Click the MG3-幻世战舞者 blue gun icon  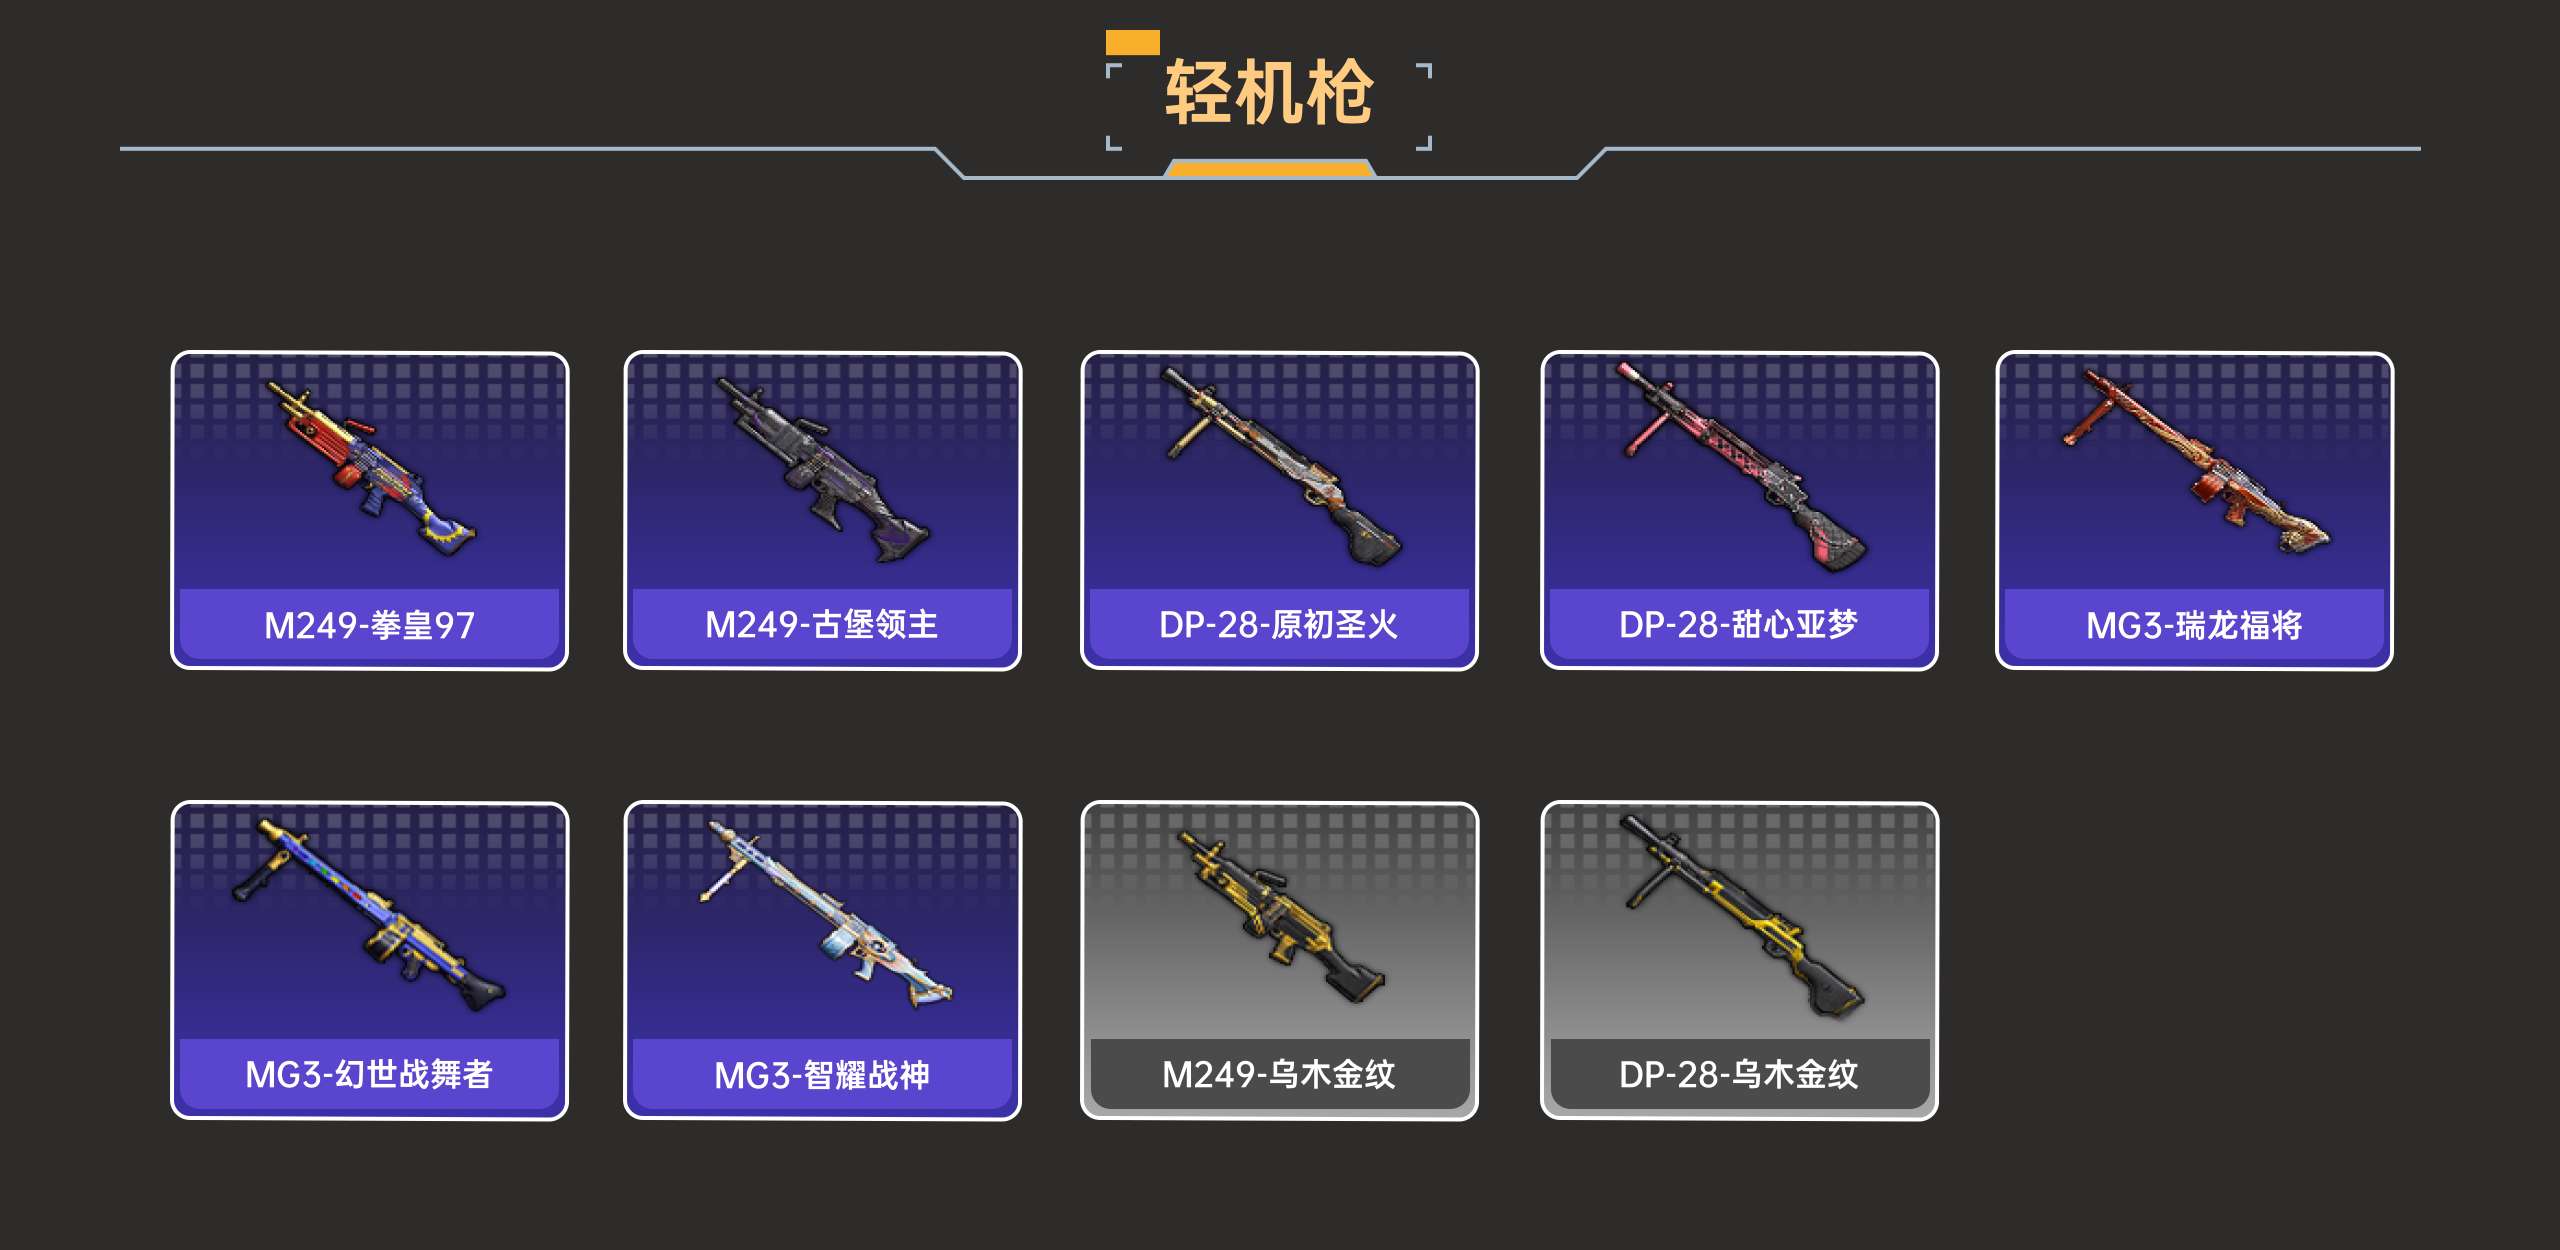coord(369,915)
